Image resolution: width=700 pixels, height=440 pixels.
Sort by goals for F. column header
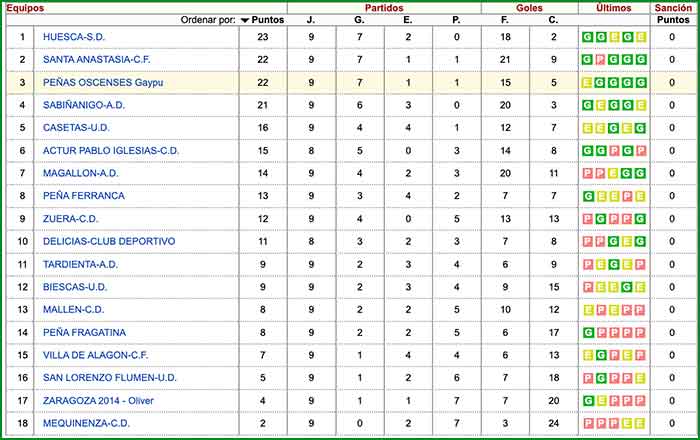(x=505, y=19)
